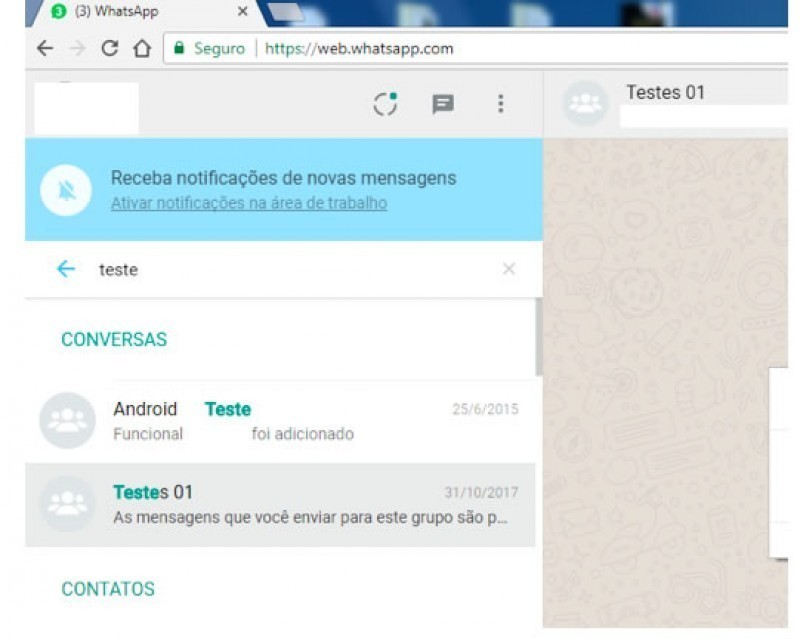Click the chat list scrollbar
Image resolution: width=800 pixels, height=640 pixels.
point(539,337)
